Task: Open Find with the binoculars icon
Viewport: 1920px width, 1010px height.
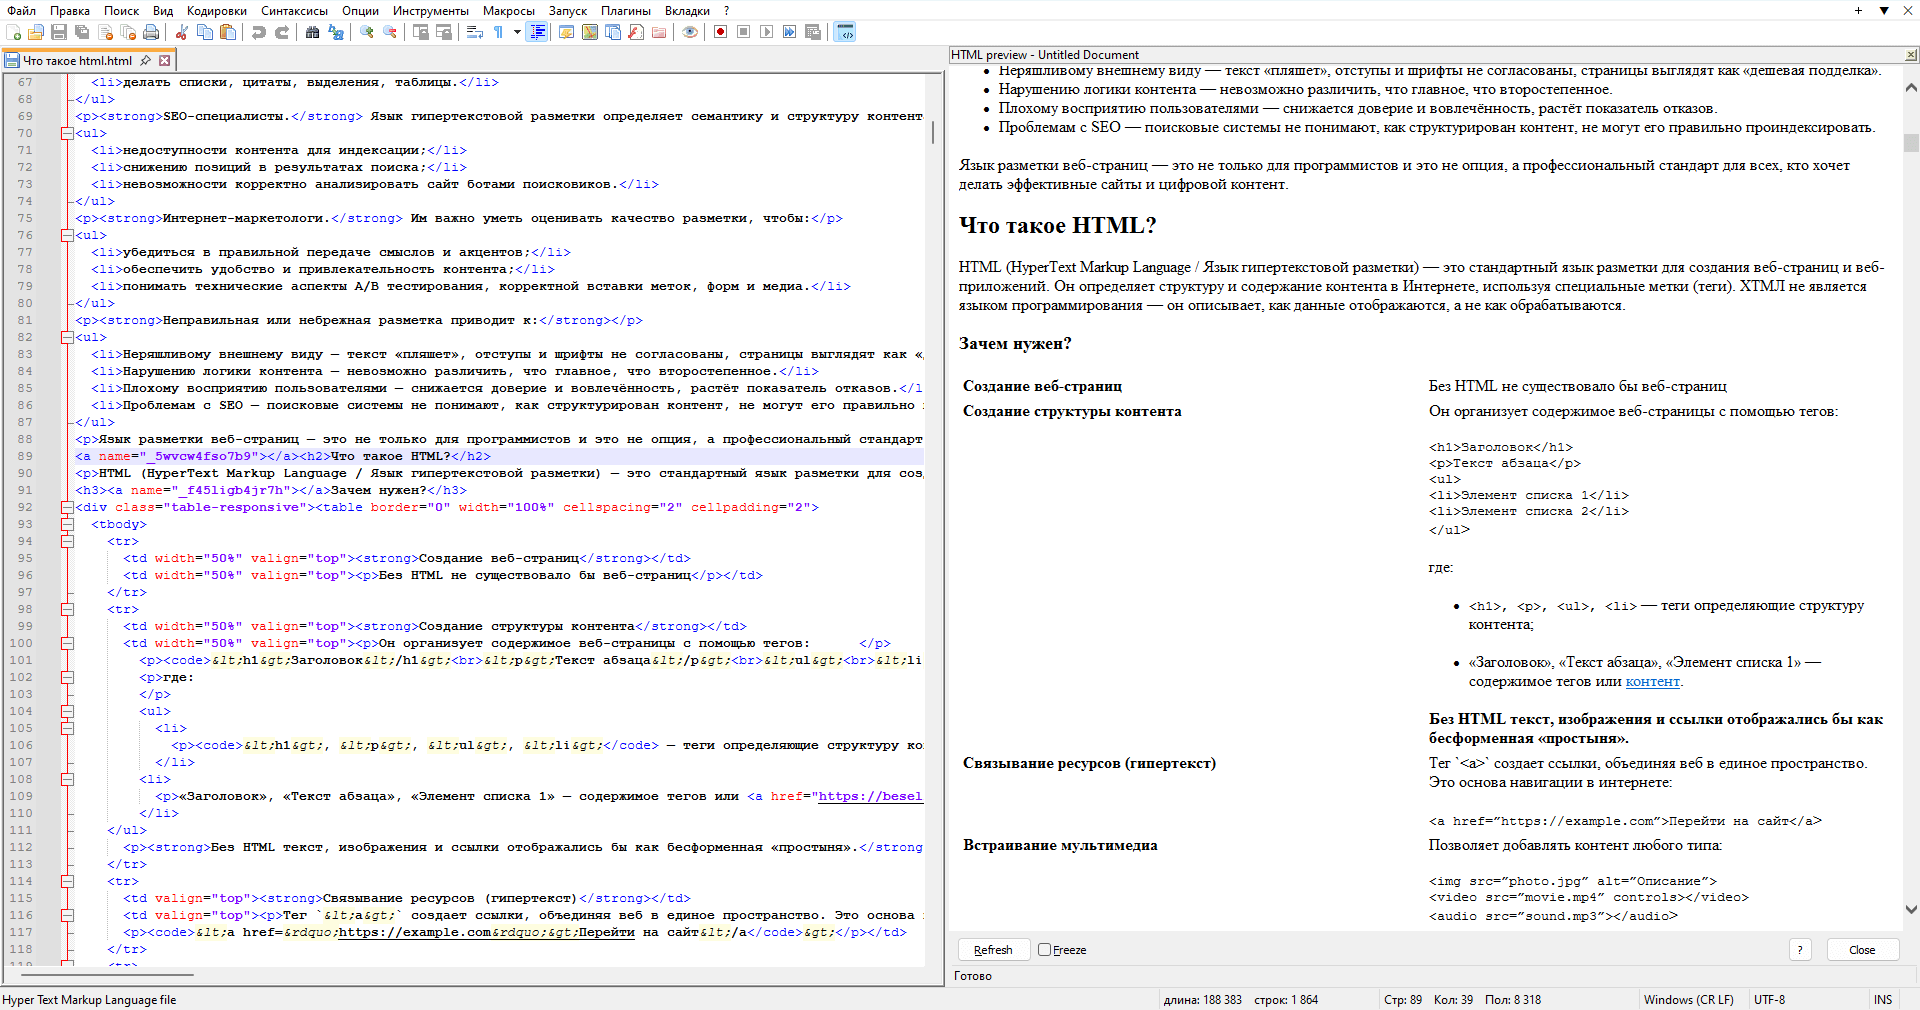Action: (x=313, y=32)
